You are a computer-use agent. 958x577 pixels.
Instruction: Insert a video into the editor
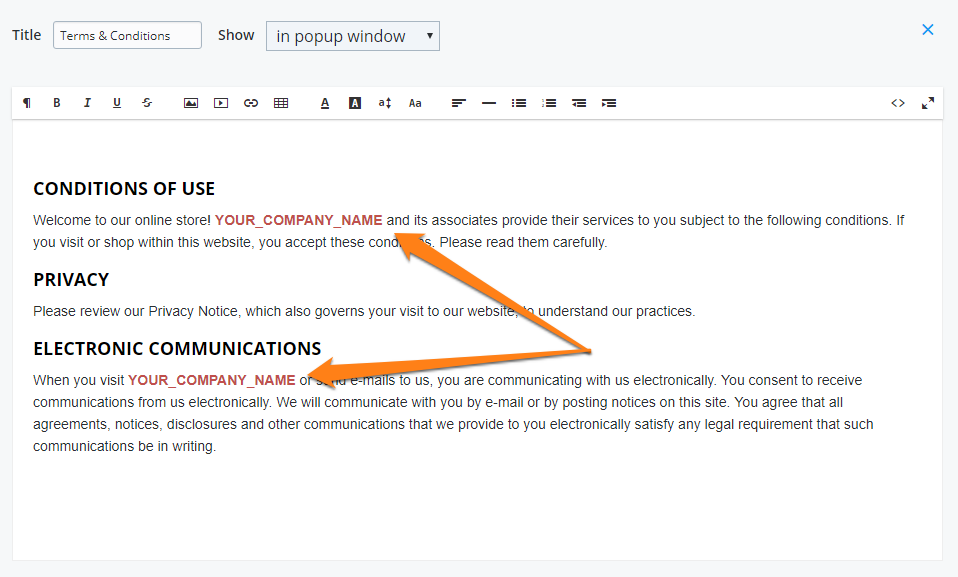coord(221,102)
